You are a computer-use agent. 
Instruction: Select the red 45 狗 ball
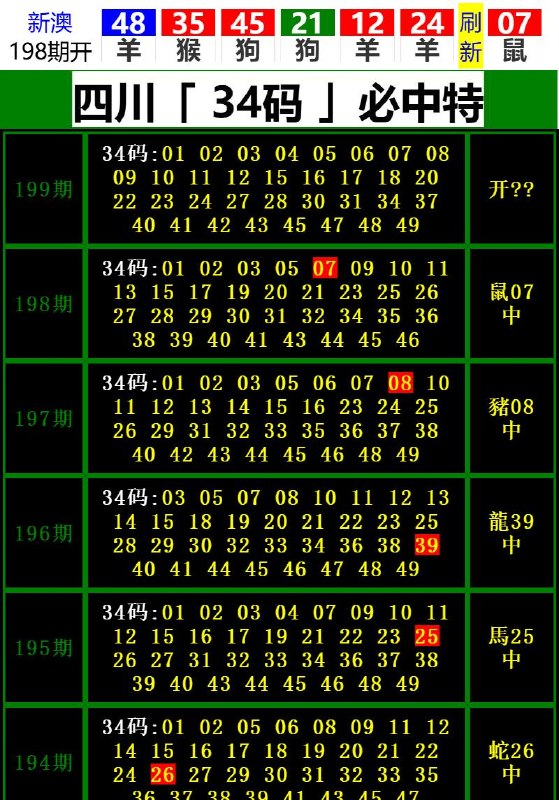pyautogui.click(x=248, y=37)
